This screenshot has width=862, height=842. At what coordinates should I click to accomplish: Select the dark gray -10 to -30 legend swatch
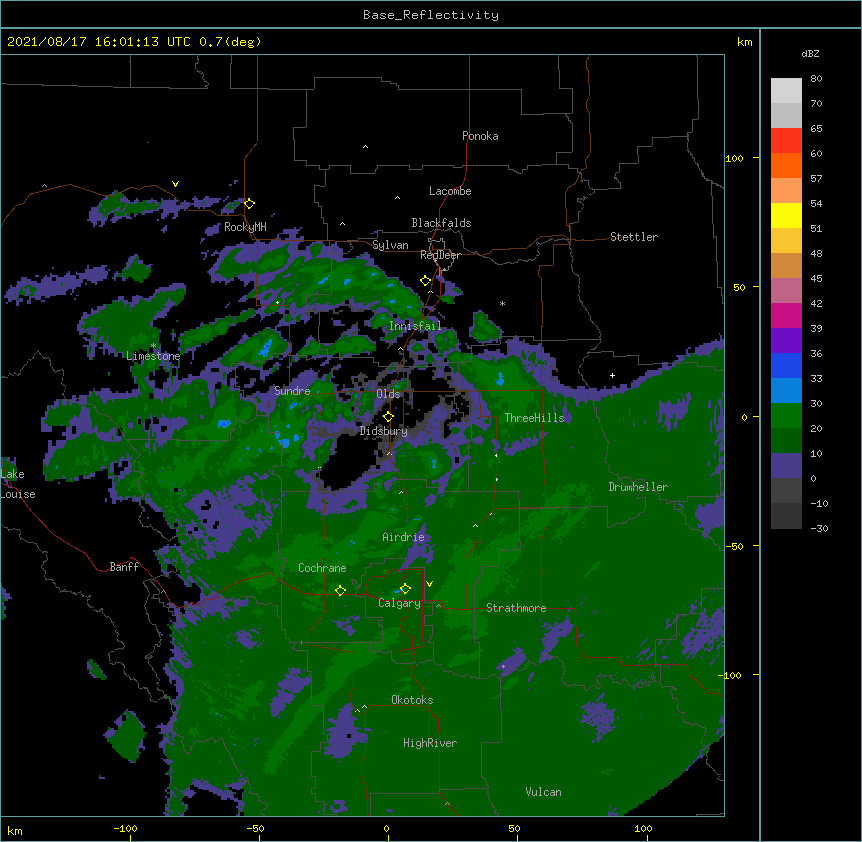[x=786, y=516]
